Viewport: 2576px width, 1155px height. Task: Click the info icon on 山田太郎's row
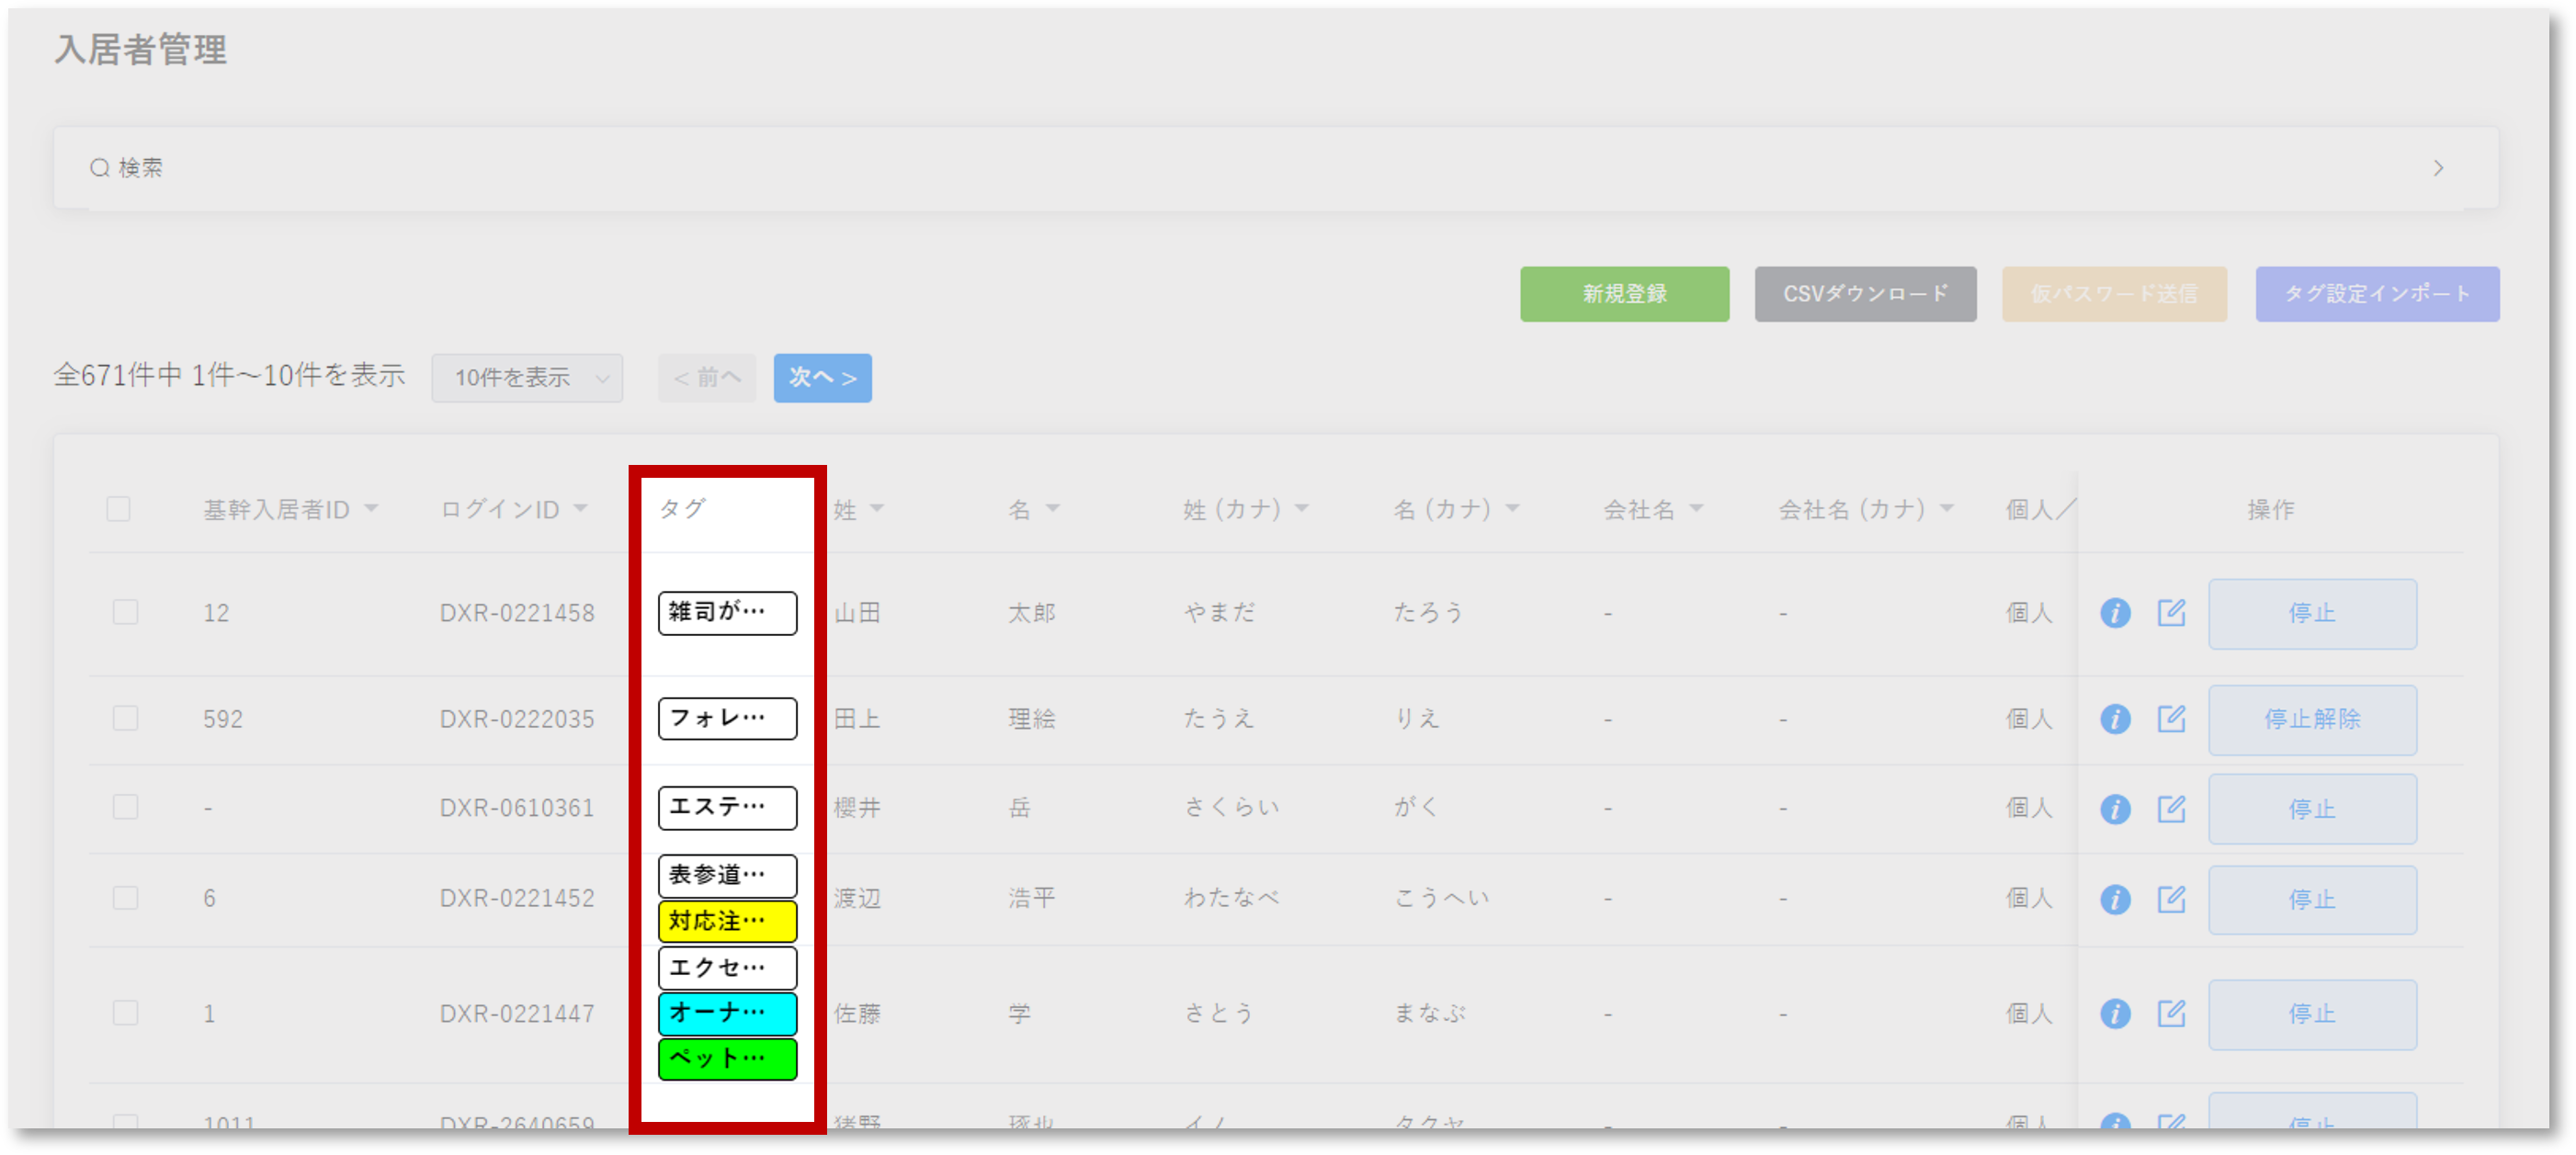tap(2116, 613)
